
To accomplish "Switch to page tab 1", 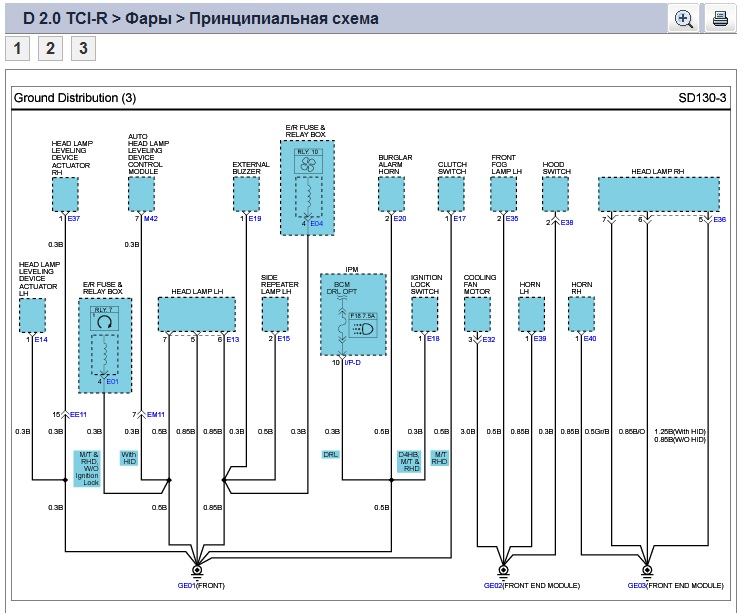I will [x=19, y=48].
